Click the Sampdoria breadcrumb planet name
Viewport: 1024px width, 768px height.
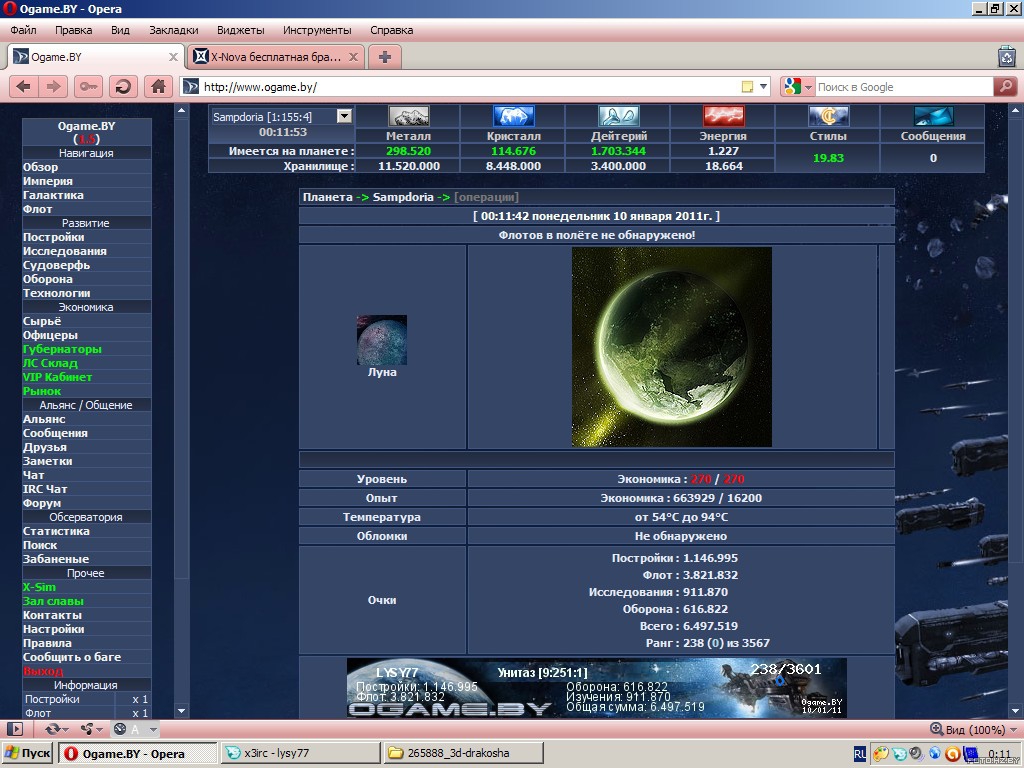(x=403, y=197)
